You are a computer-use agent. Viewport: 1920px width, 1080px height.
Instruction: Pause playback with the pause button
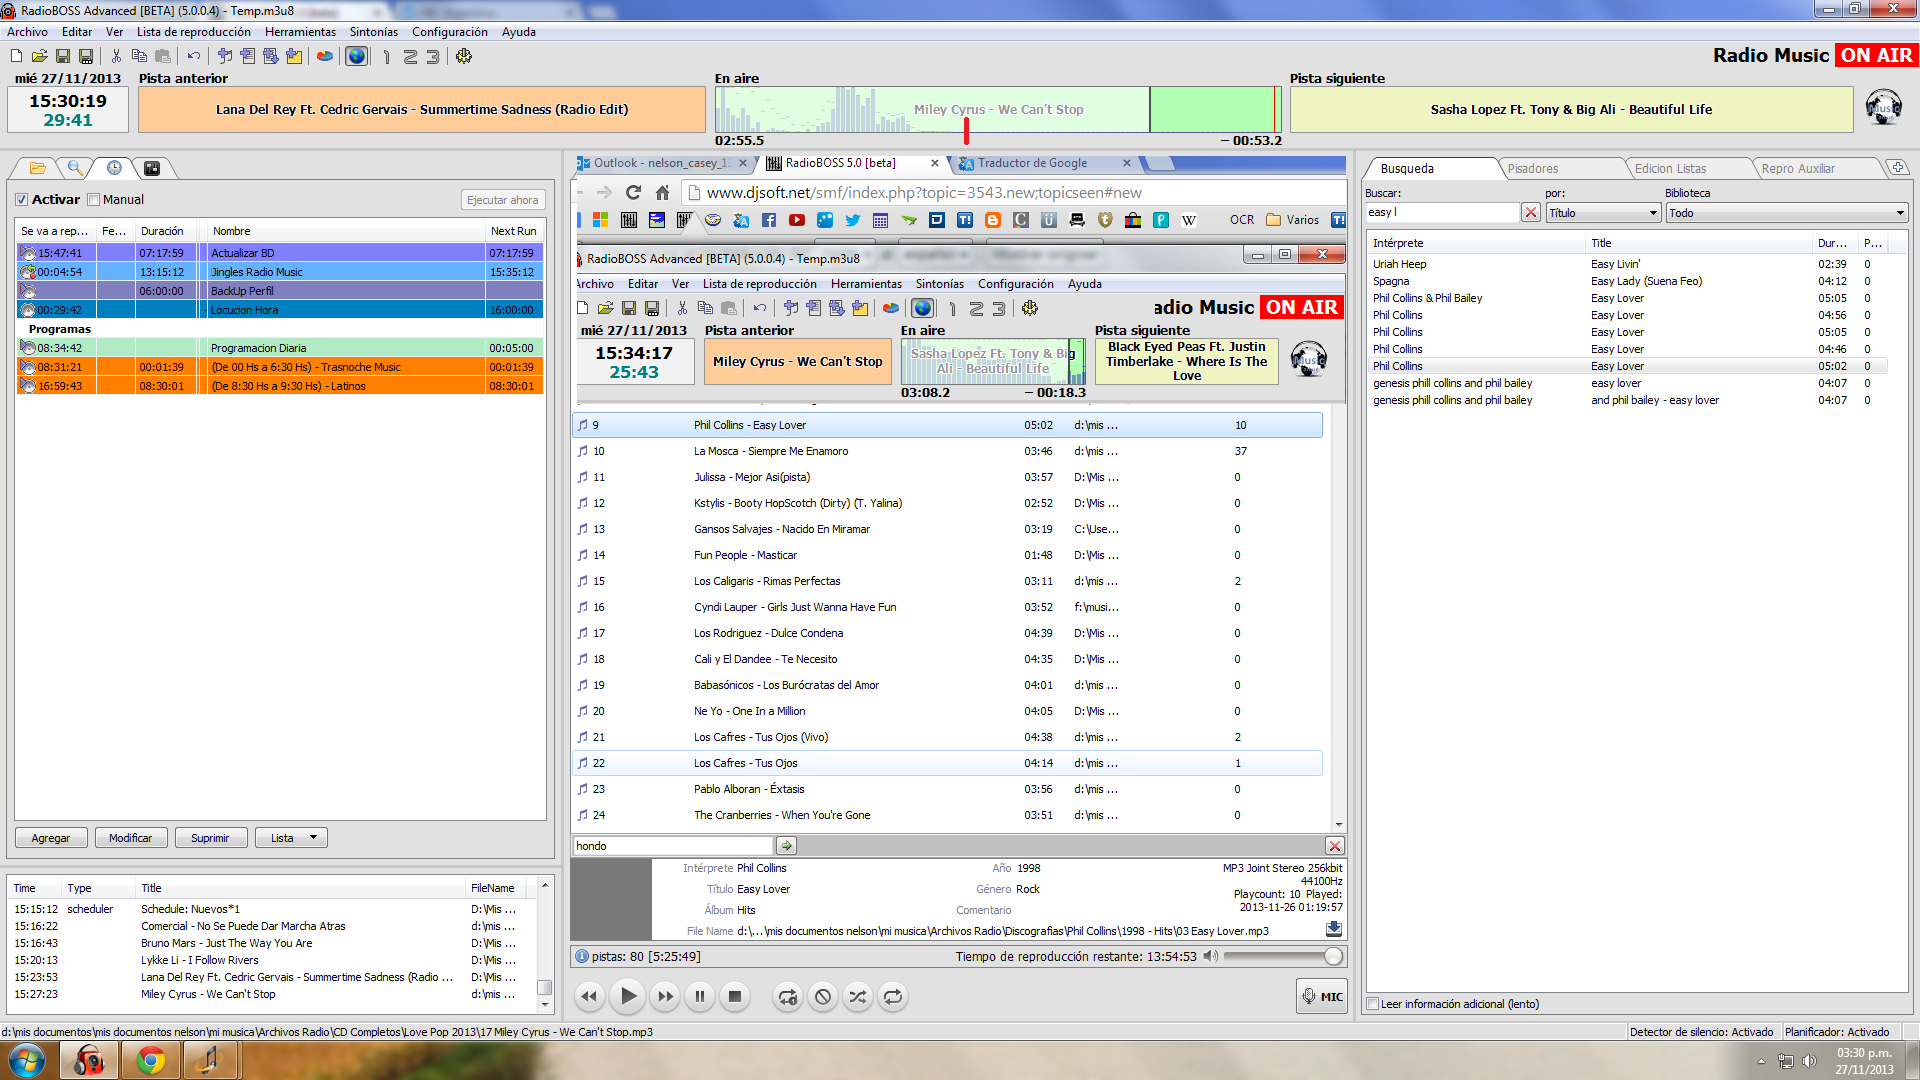point(700,996)
